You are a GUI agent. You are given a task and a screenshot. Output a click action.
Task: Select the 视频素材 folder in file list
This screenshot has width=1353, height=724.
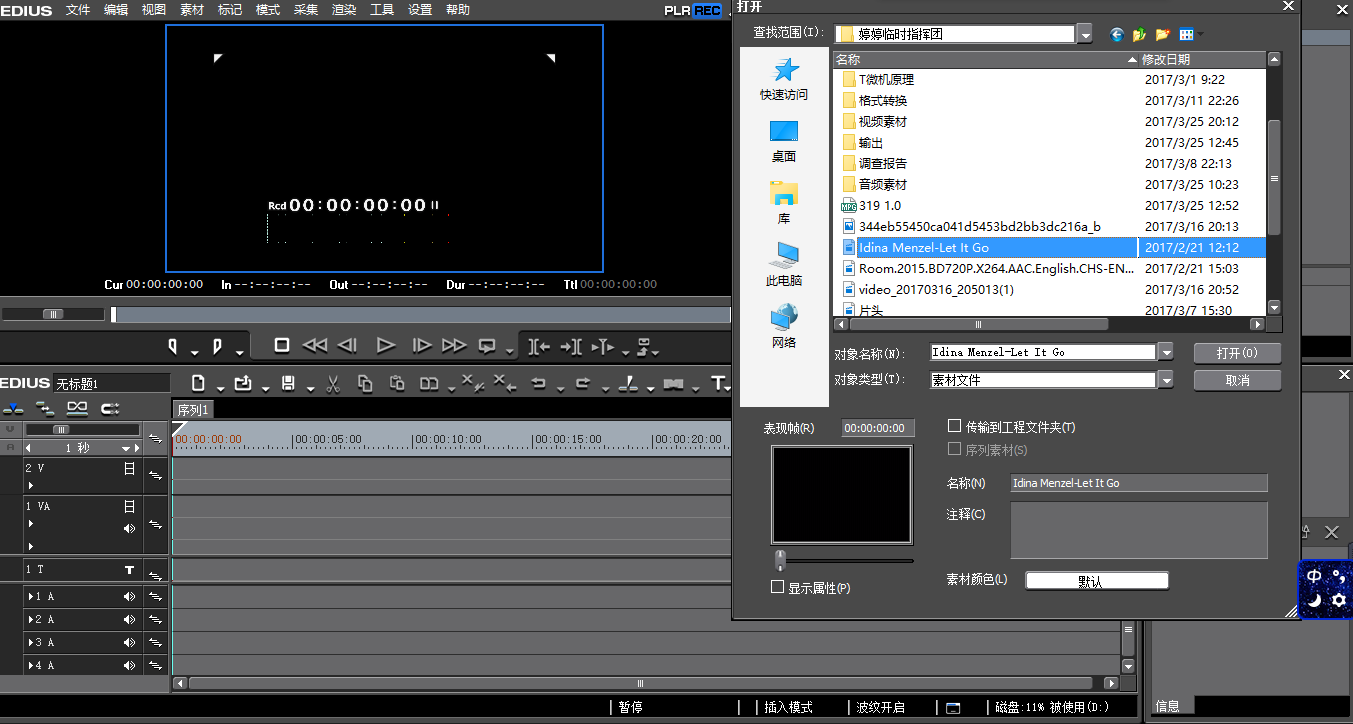point(883,121)
